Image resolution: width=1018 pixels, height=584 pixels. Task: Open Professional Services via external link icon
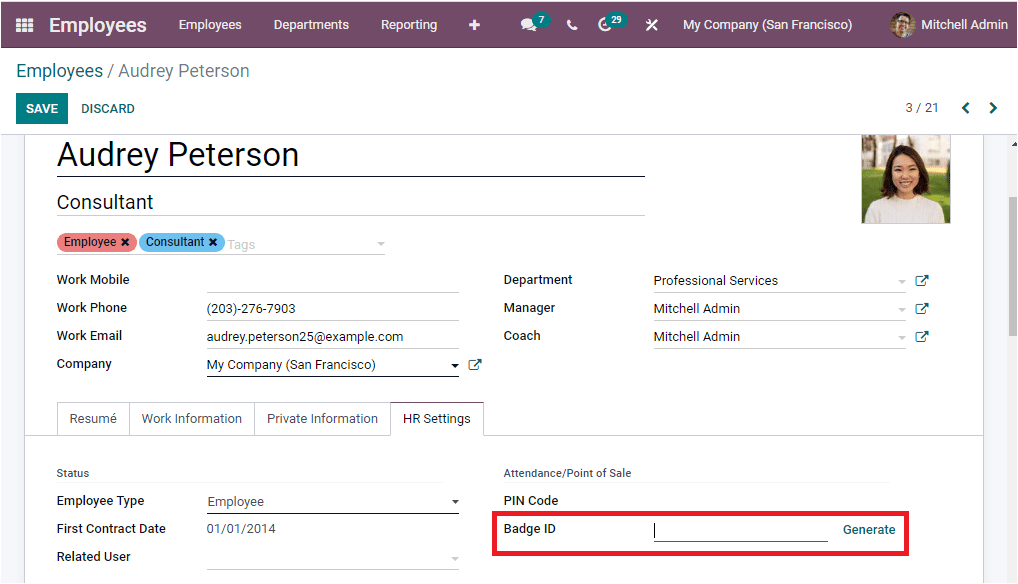coord(921,280)
